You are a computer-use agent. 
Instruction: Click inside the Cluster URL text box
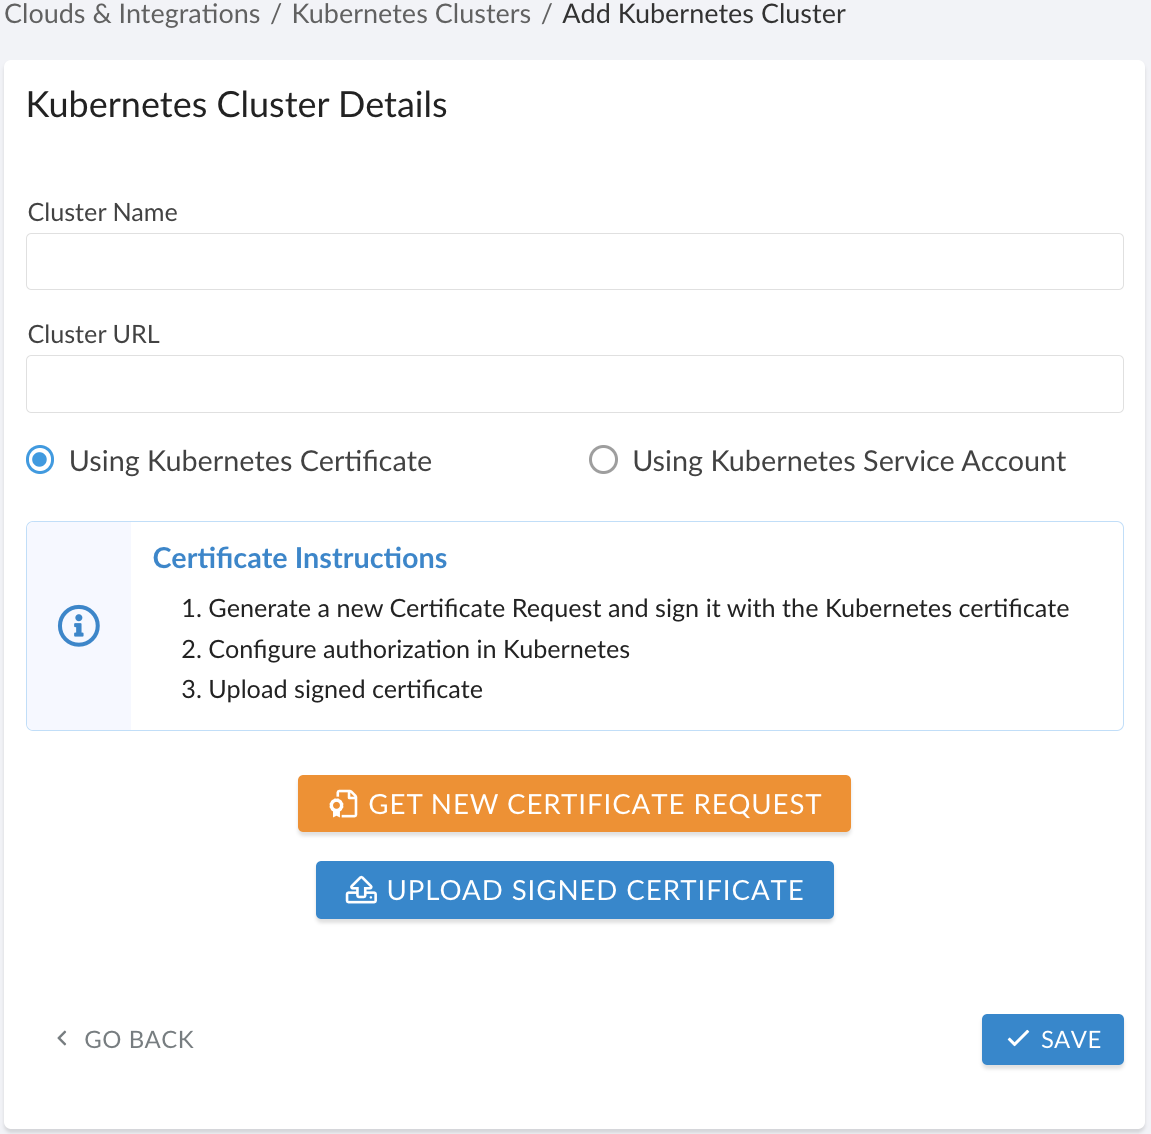point(575,383)
